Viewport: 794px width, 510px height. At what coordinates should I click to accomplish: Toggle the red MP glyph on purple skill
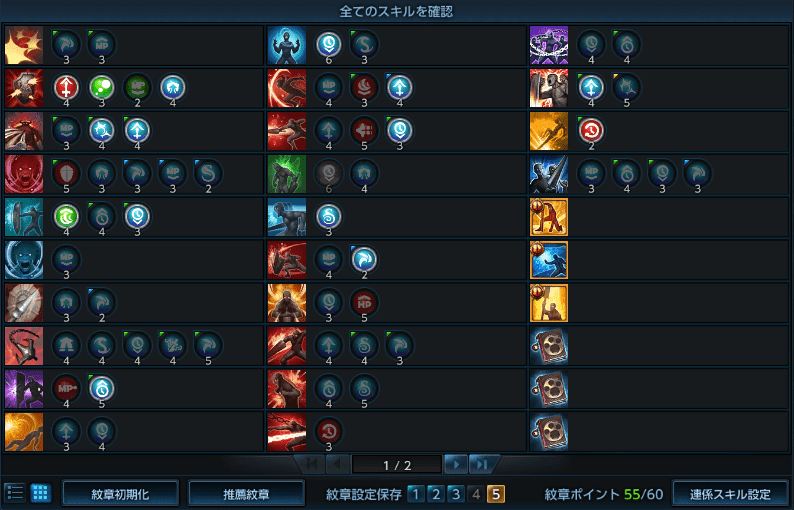[x=66, y=388]
